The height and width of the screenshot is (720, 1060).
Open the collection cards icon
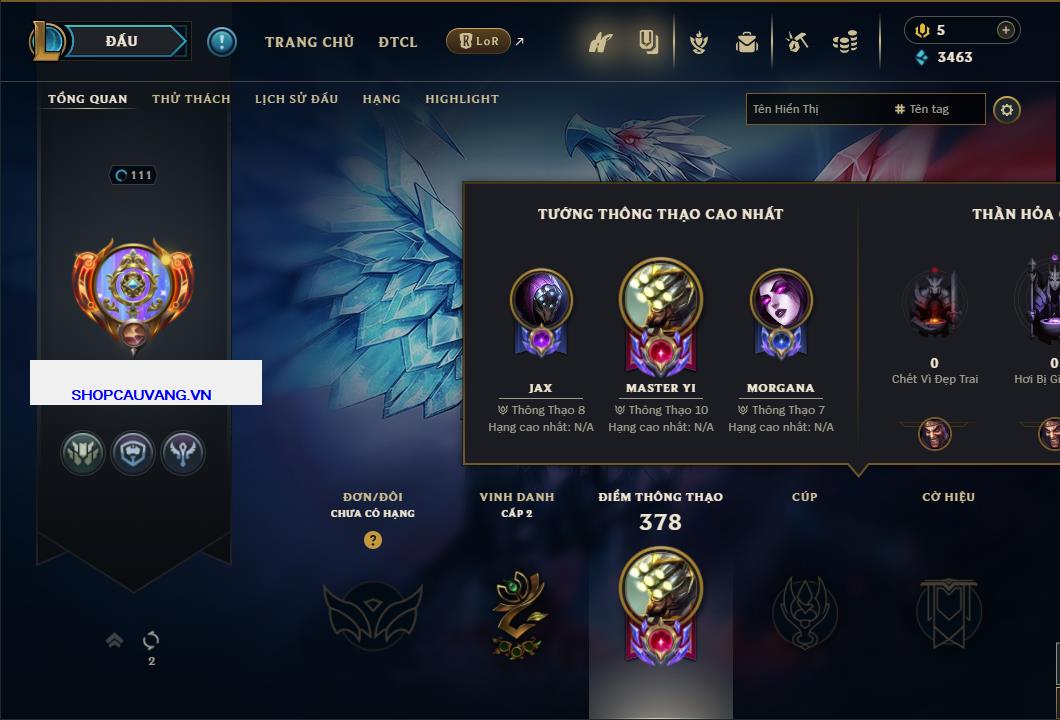[x=648, y=42]
